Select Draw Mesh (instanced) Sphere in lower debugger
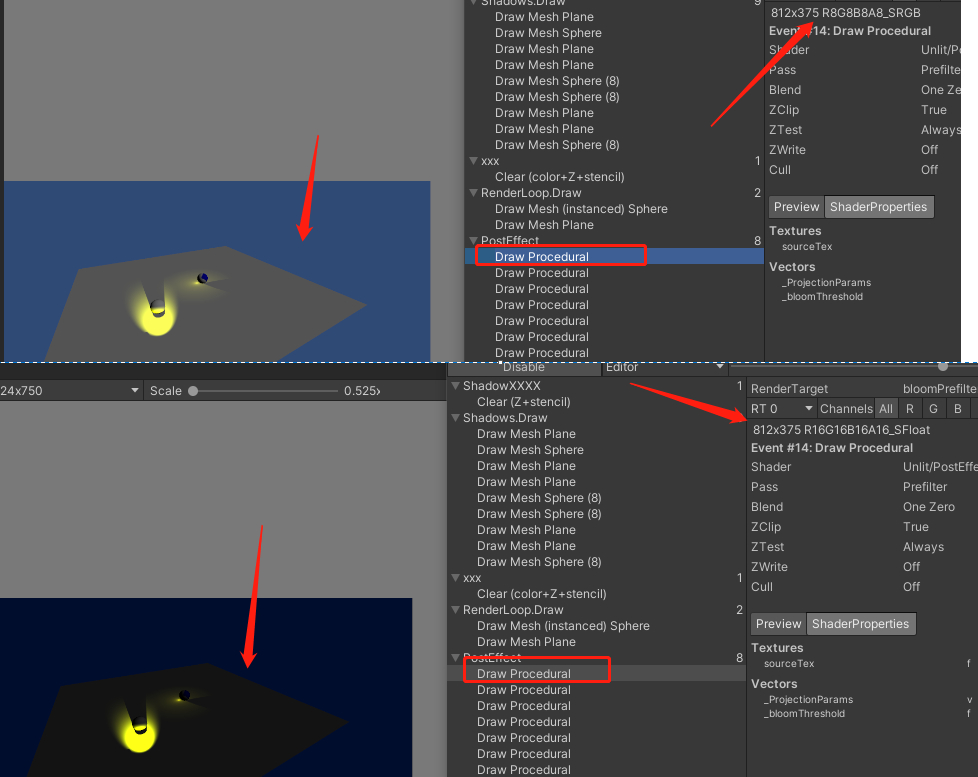 pos(563,626)
